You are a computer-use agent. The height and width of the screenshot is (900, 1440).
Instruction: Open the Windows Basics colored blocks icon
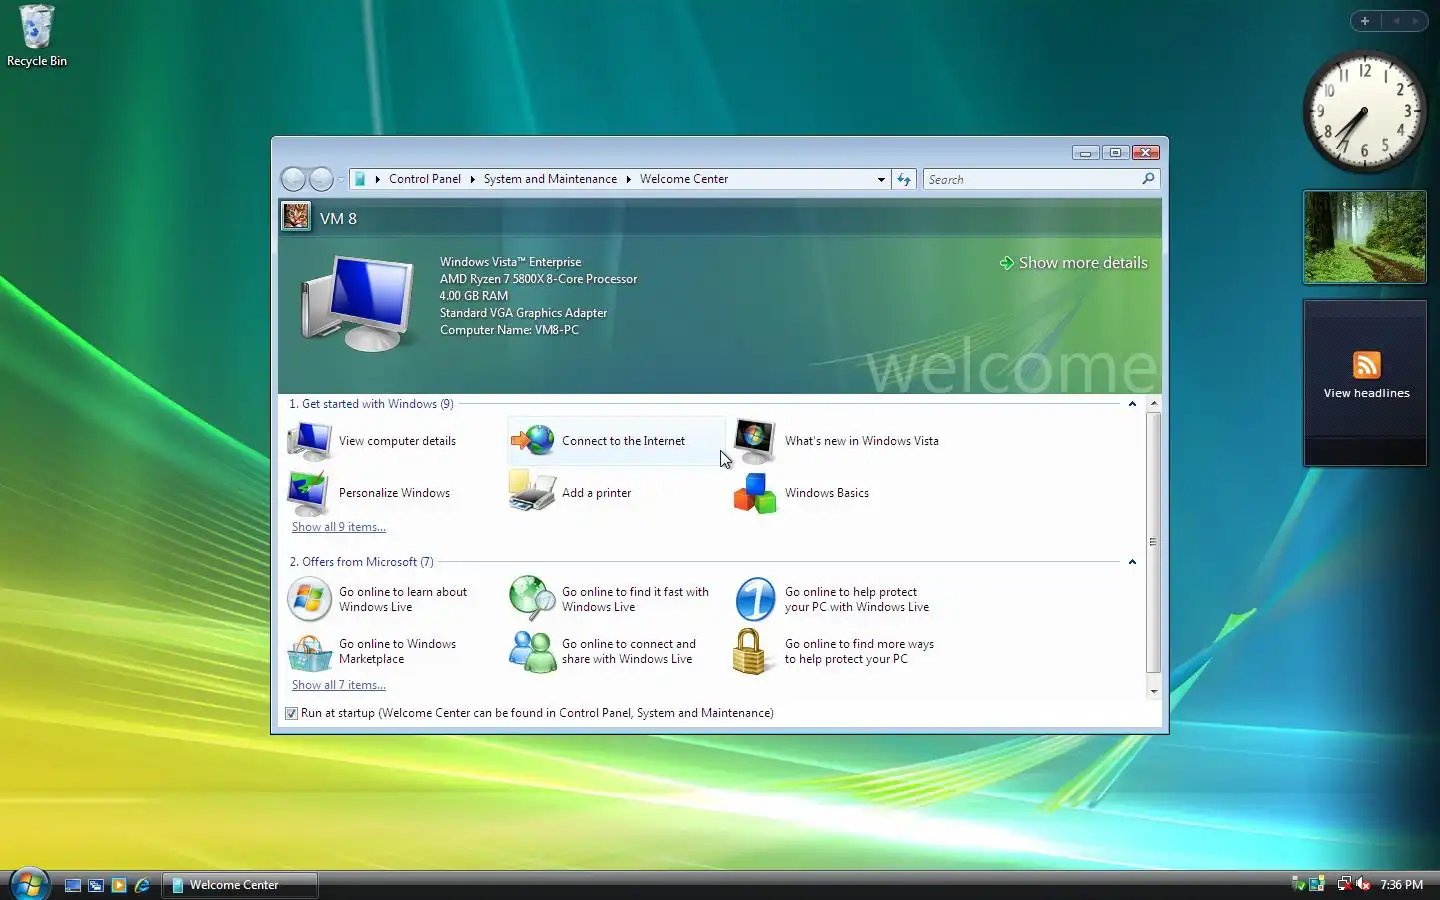click(x=755, y=493)
